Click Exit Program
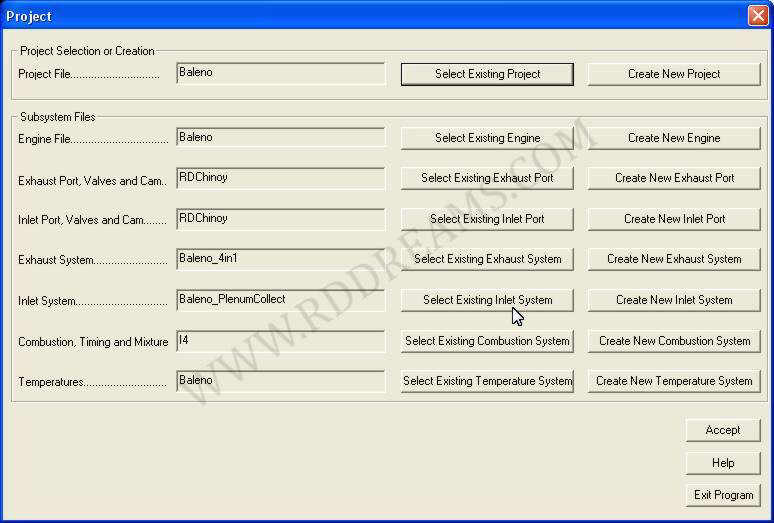 (x=723, y=495)
